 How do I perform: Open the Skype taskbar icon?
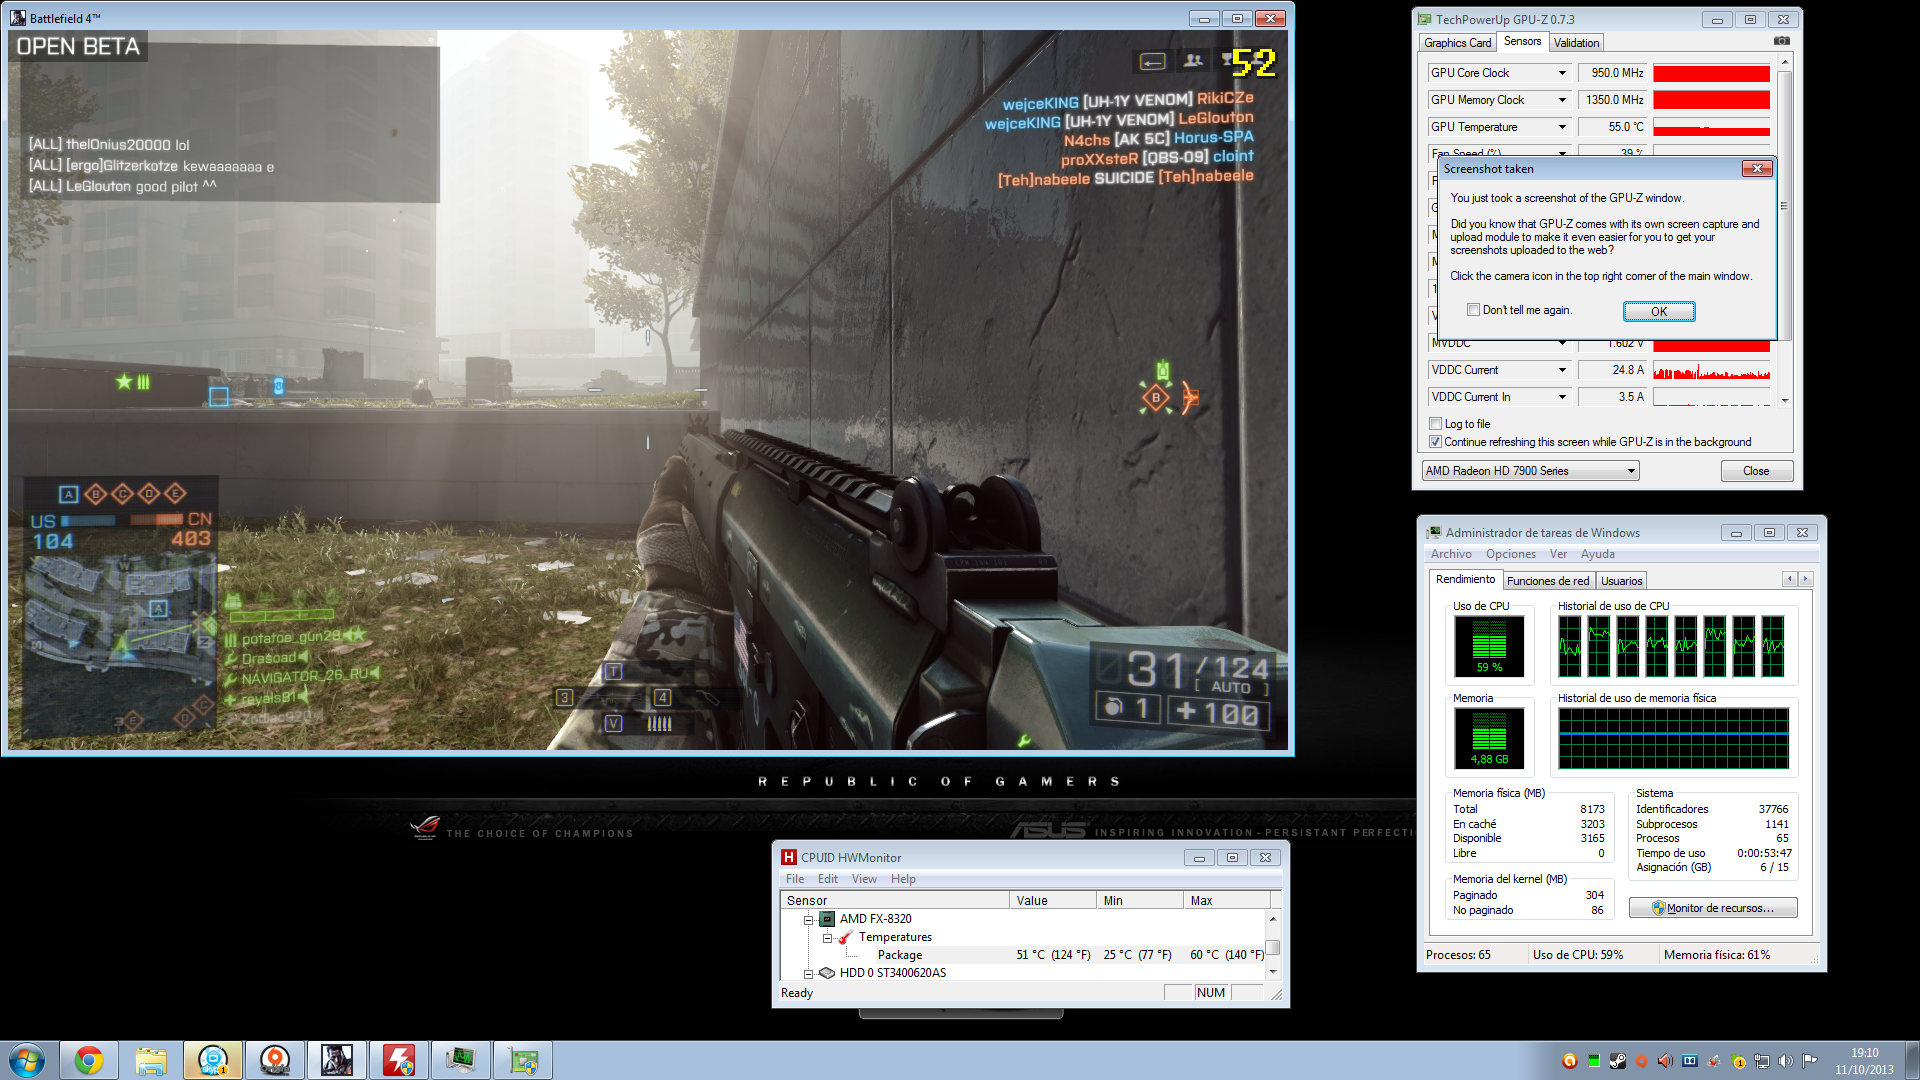213,1060
